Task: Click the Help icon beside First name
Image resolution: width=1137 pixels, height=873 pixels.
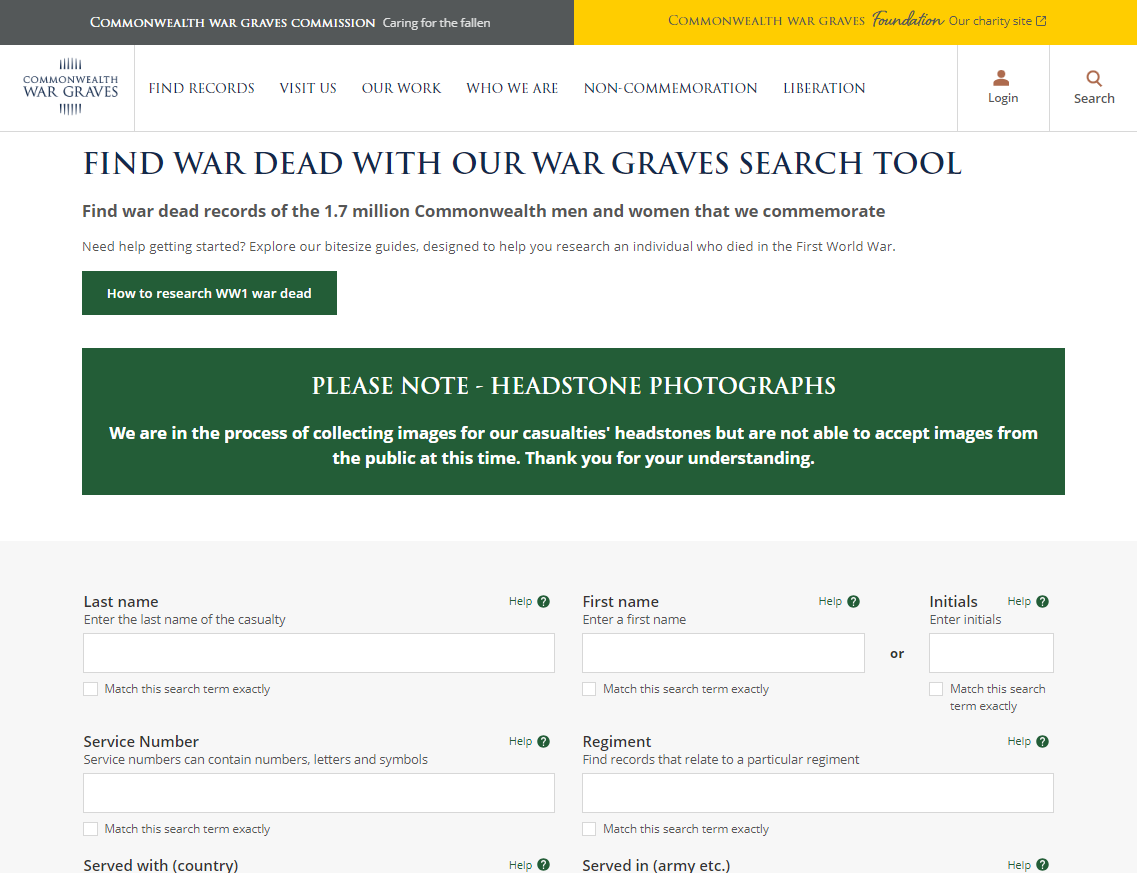Action: click(853, 602)
